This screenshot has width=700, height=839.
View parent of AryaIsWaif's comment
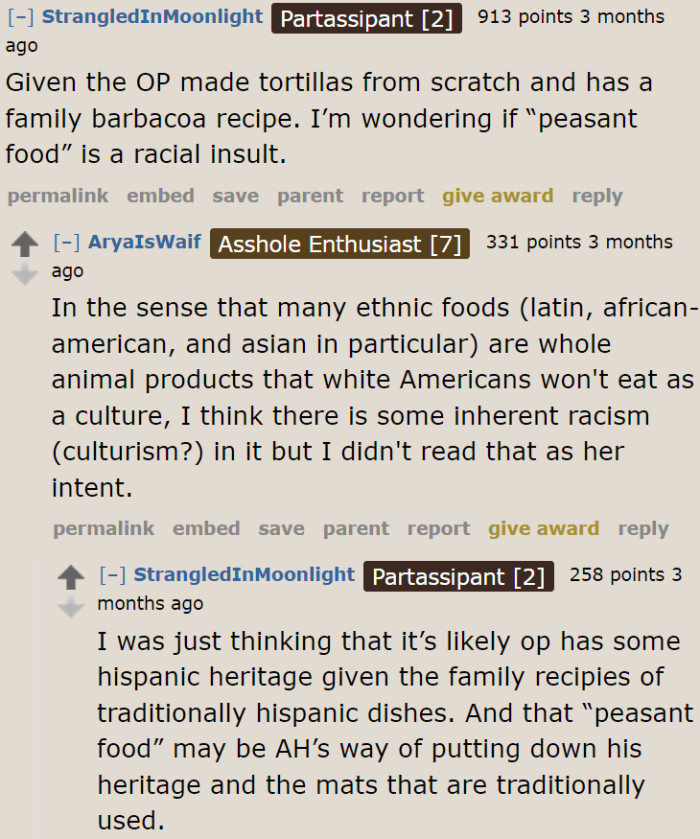356,528
